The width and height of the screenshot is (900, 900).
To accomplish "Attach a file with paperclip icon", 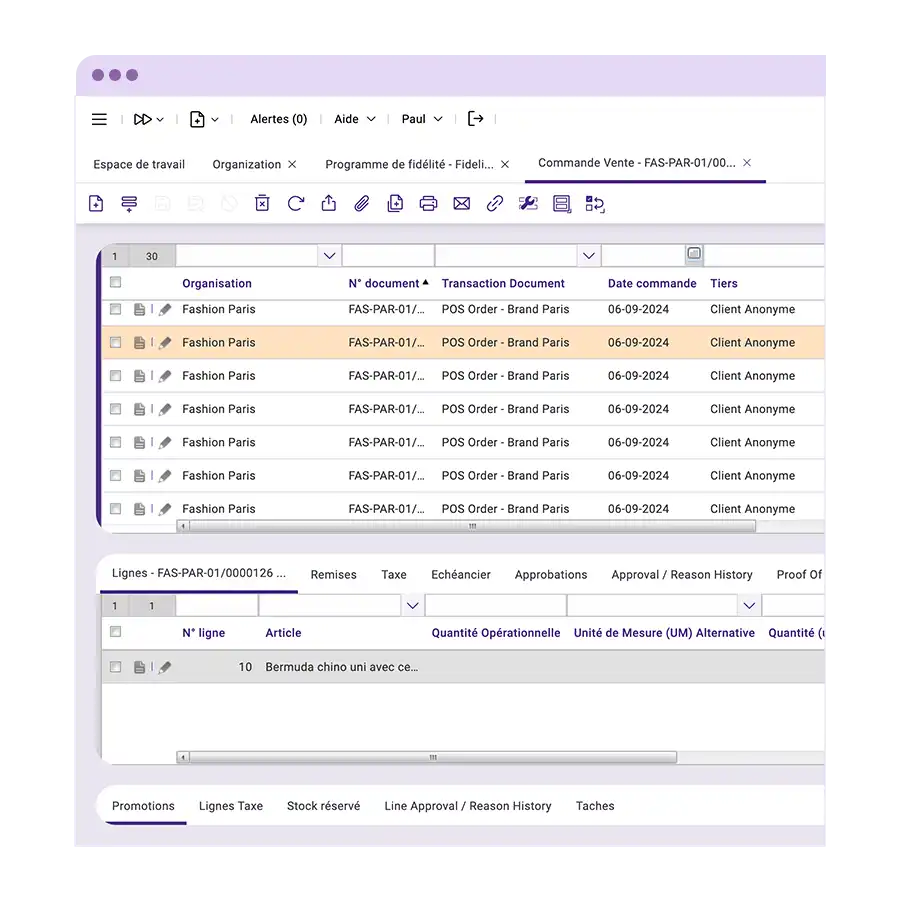I will (362, 203).
